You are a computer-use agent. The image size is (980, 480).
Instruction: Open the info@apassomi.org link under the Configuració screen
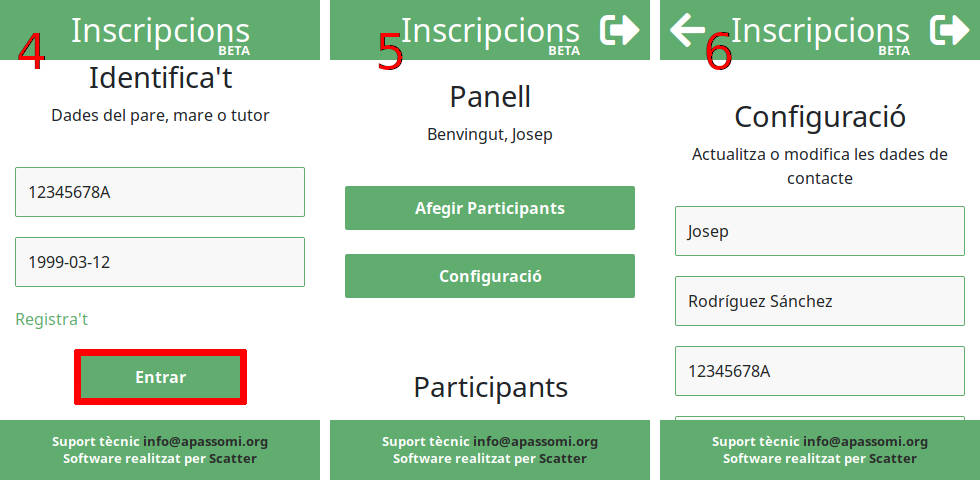[866, 442]
